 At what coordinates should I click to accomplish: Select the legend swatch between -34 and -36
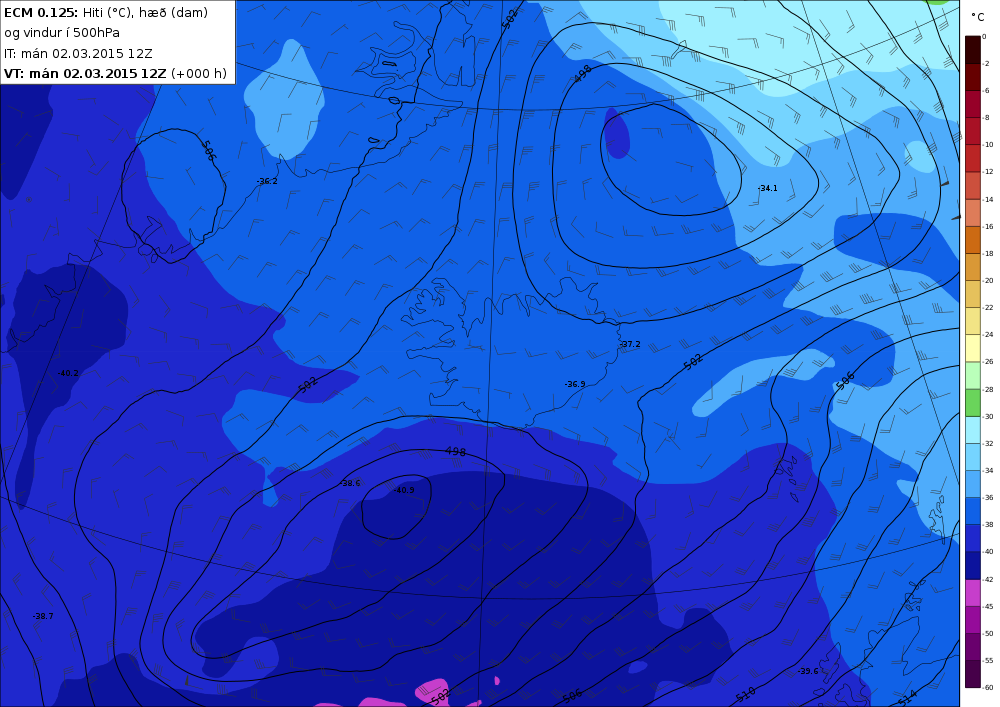click(973, 484)
